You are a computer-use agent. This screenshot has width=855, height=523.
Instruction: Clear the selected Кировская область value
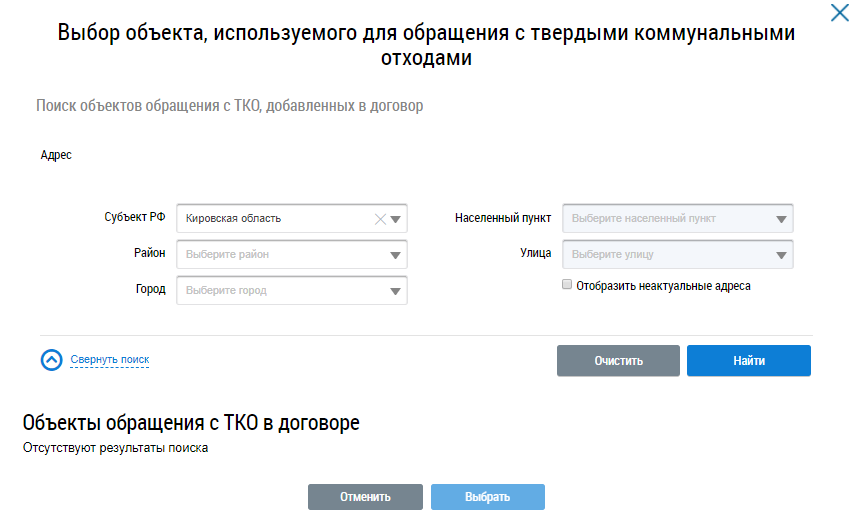pos(380,219)
